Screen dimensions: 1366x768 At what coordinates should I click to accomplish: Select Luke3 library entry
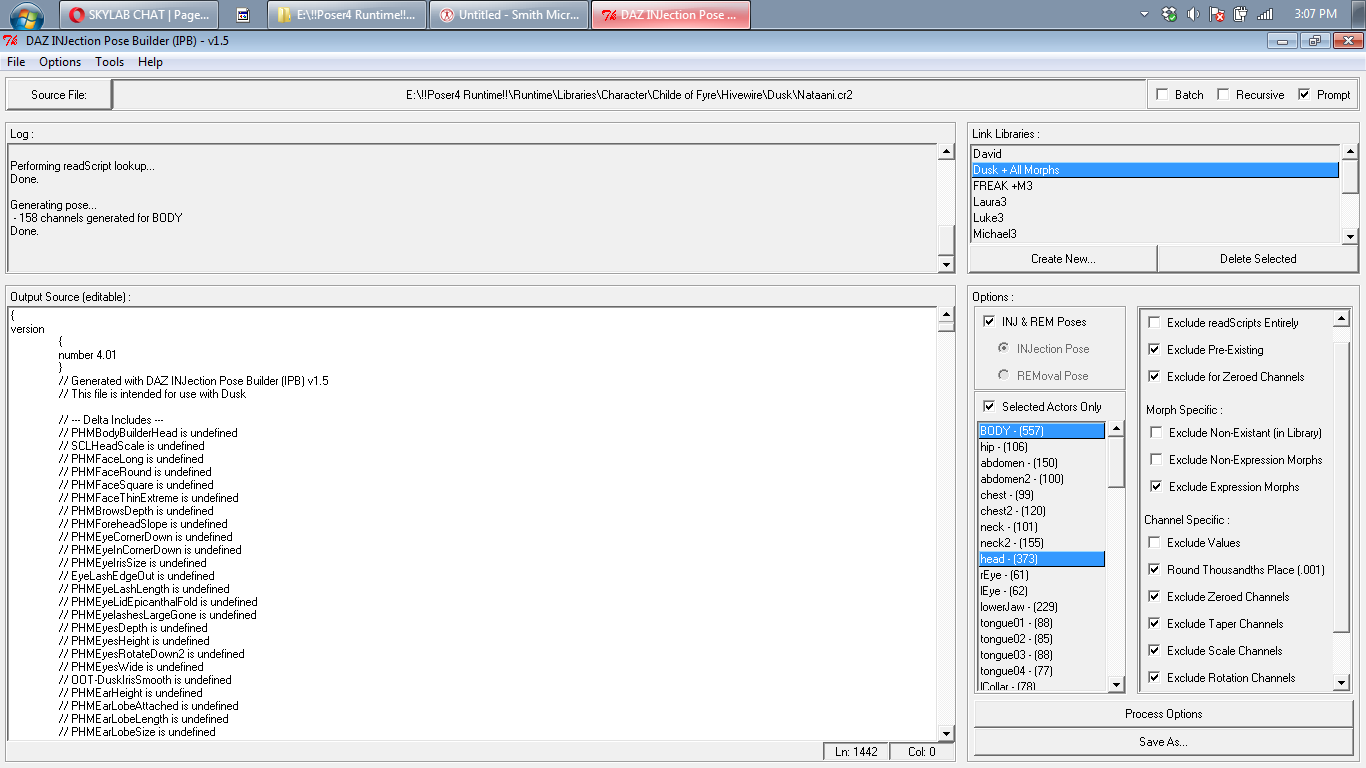point(1155,218)
